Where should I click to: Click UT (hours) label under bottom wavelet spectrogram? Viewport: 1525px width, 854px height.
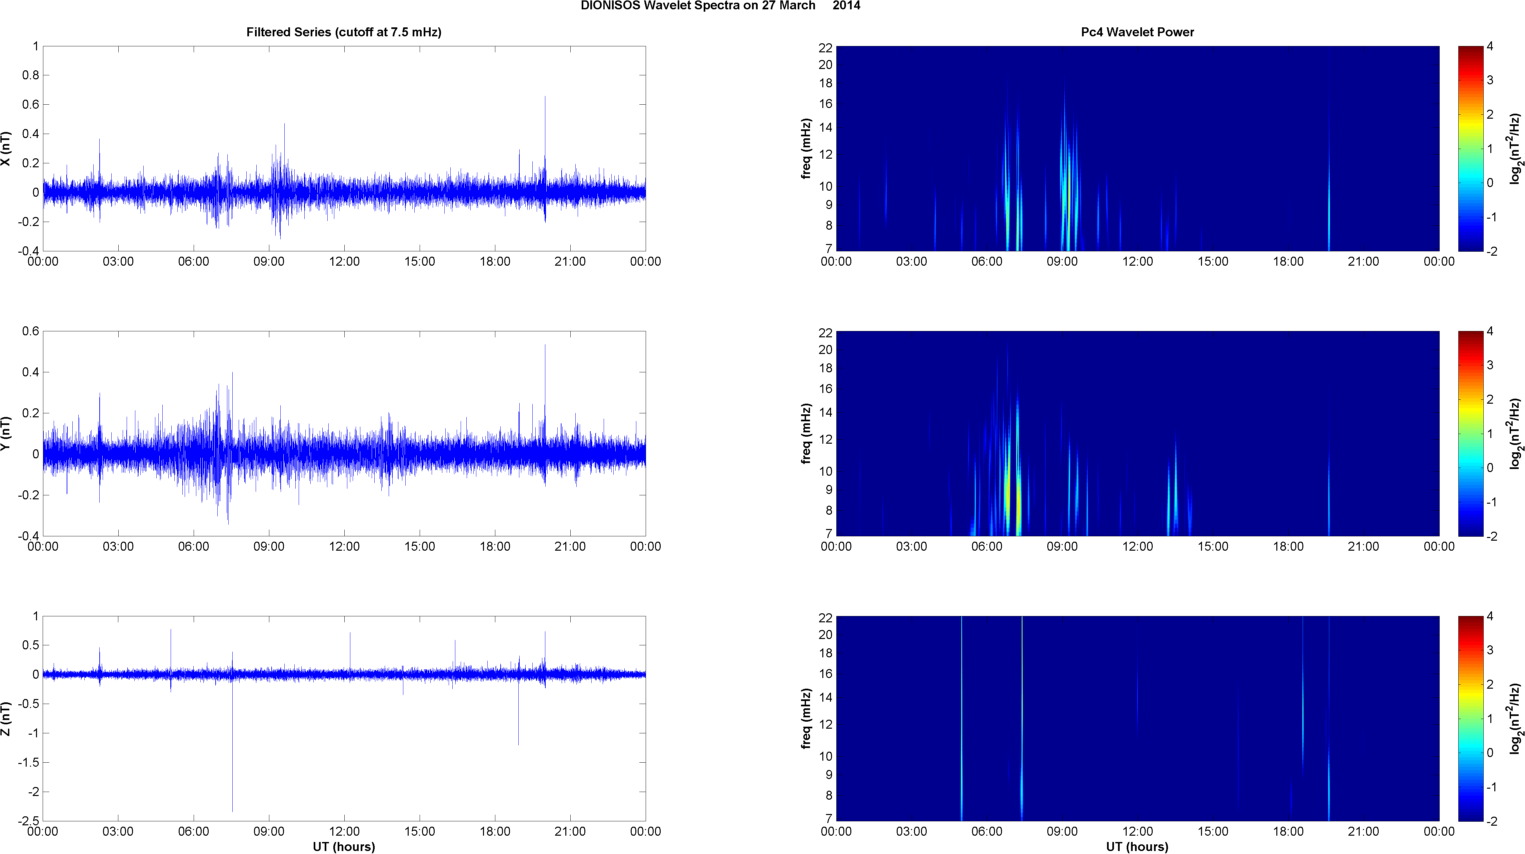(x=1137, y=847)
